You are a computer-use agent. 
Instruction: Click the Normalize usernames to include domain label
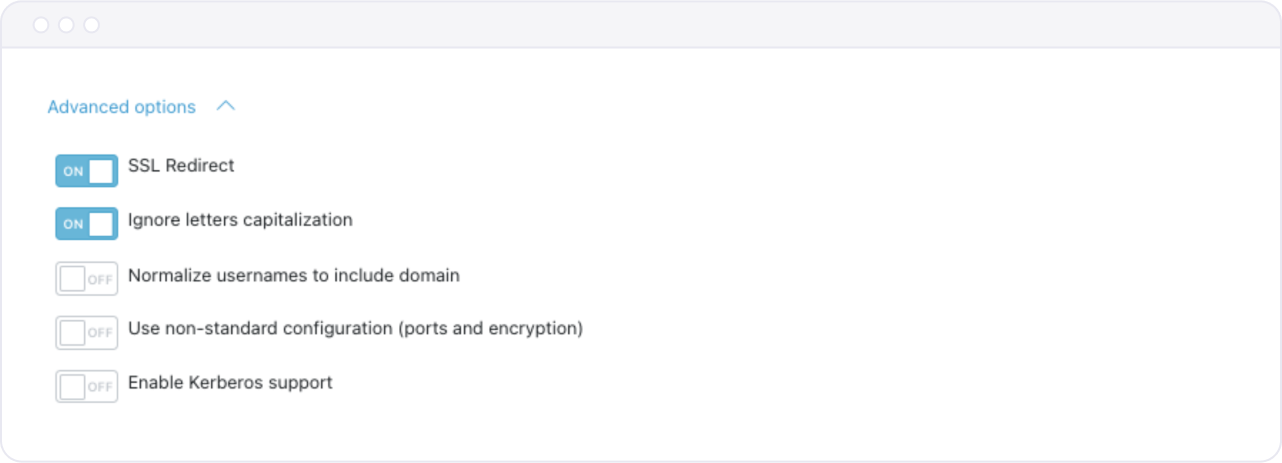[x=294, y=275]
